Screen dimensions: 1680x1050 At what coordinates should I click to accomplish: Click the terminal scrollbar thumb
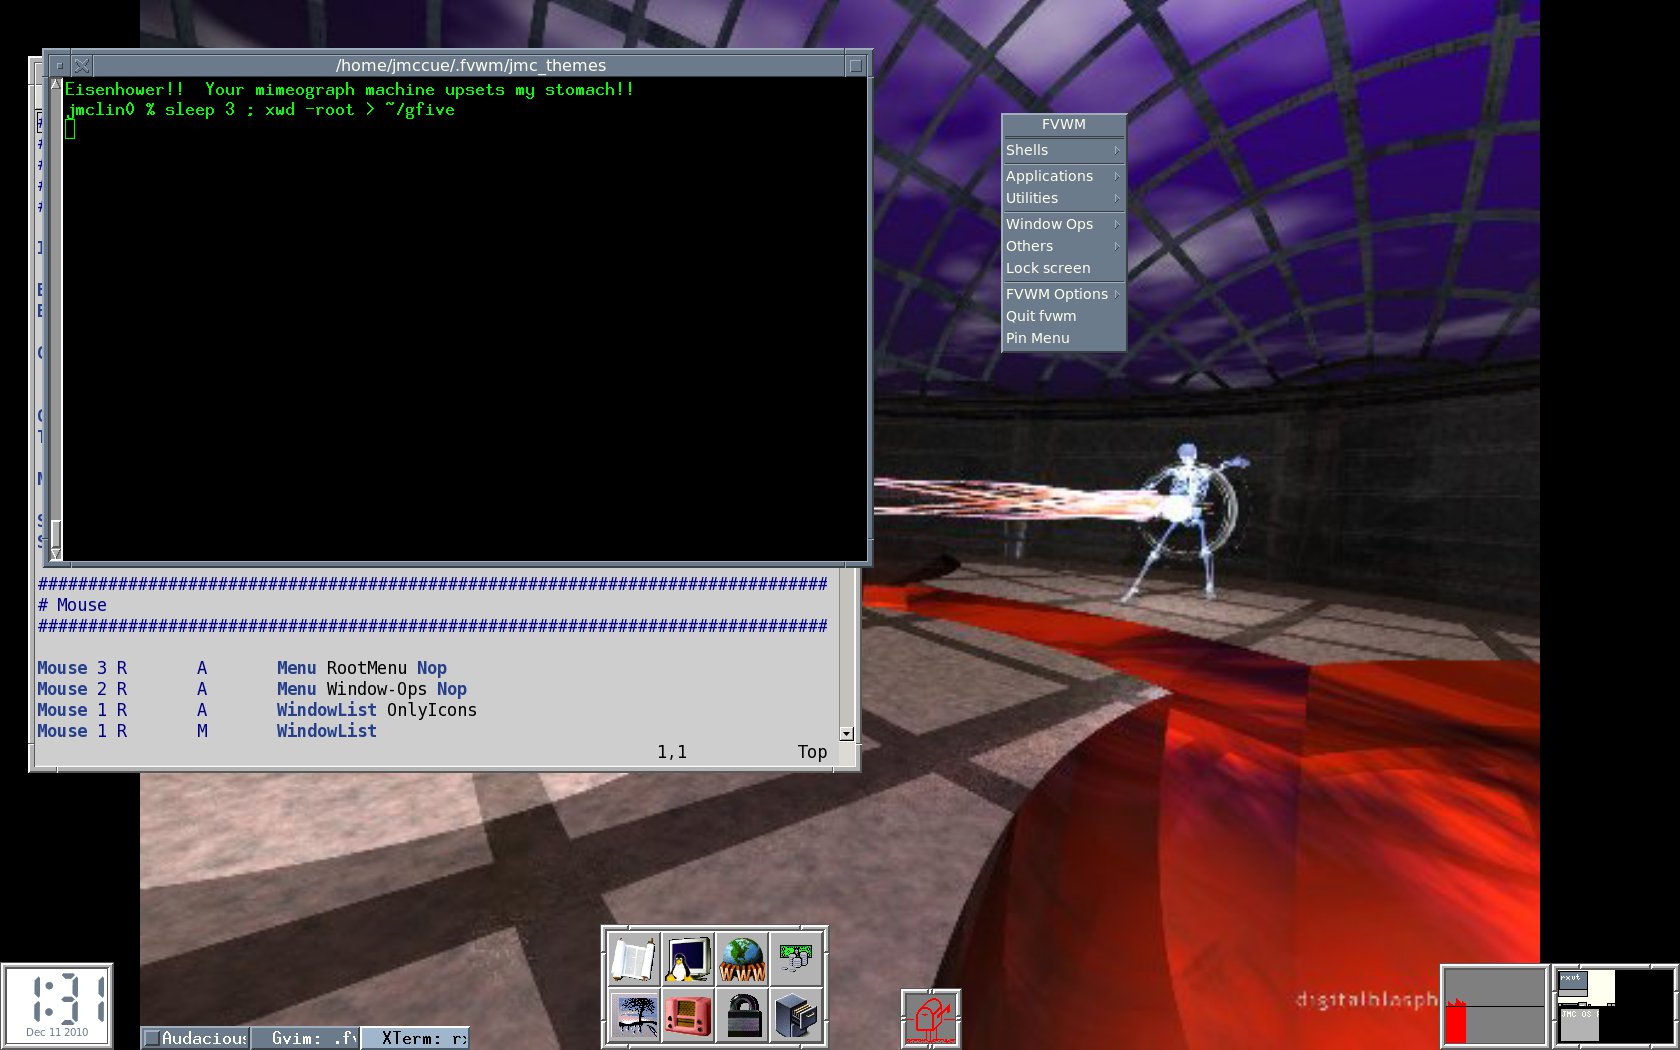tap(56, 533)
